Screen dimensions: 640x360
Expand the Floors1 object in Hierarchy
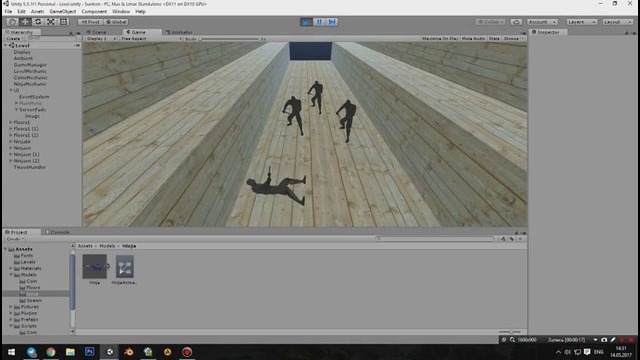point(11,122)
